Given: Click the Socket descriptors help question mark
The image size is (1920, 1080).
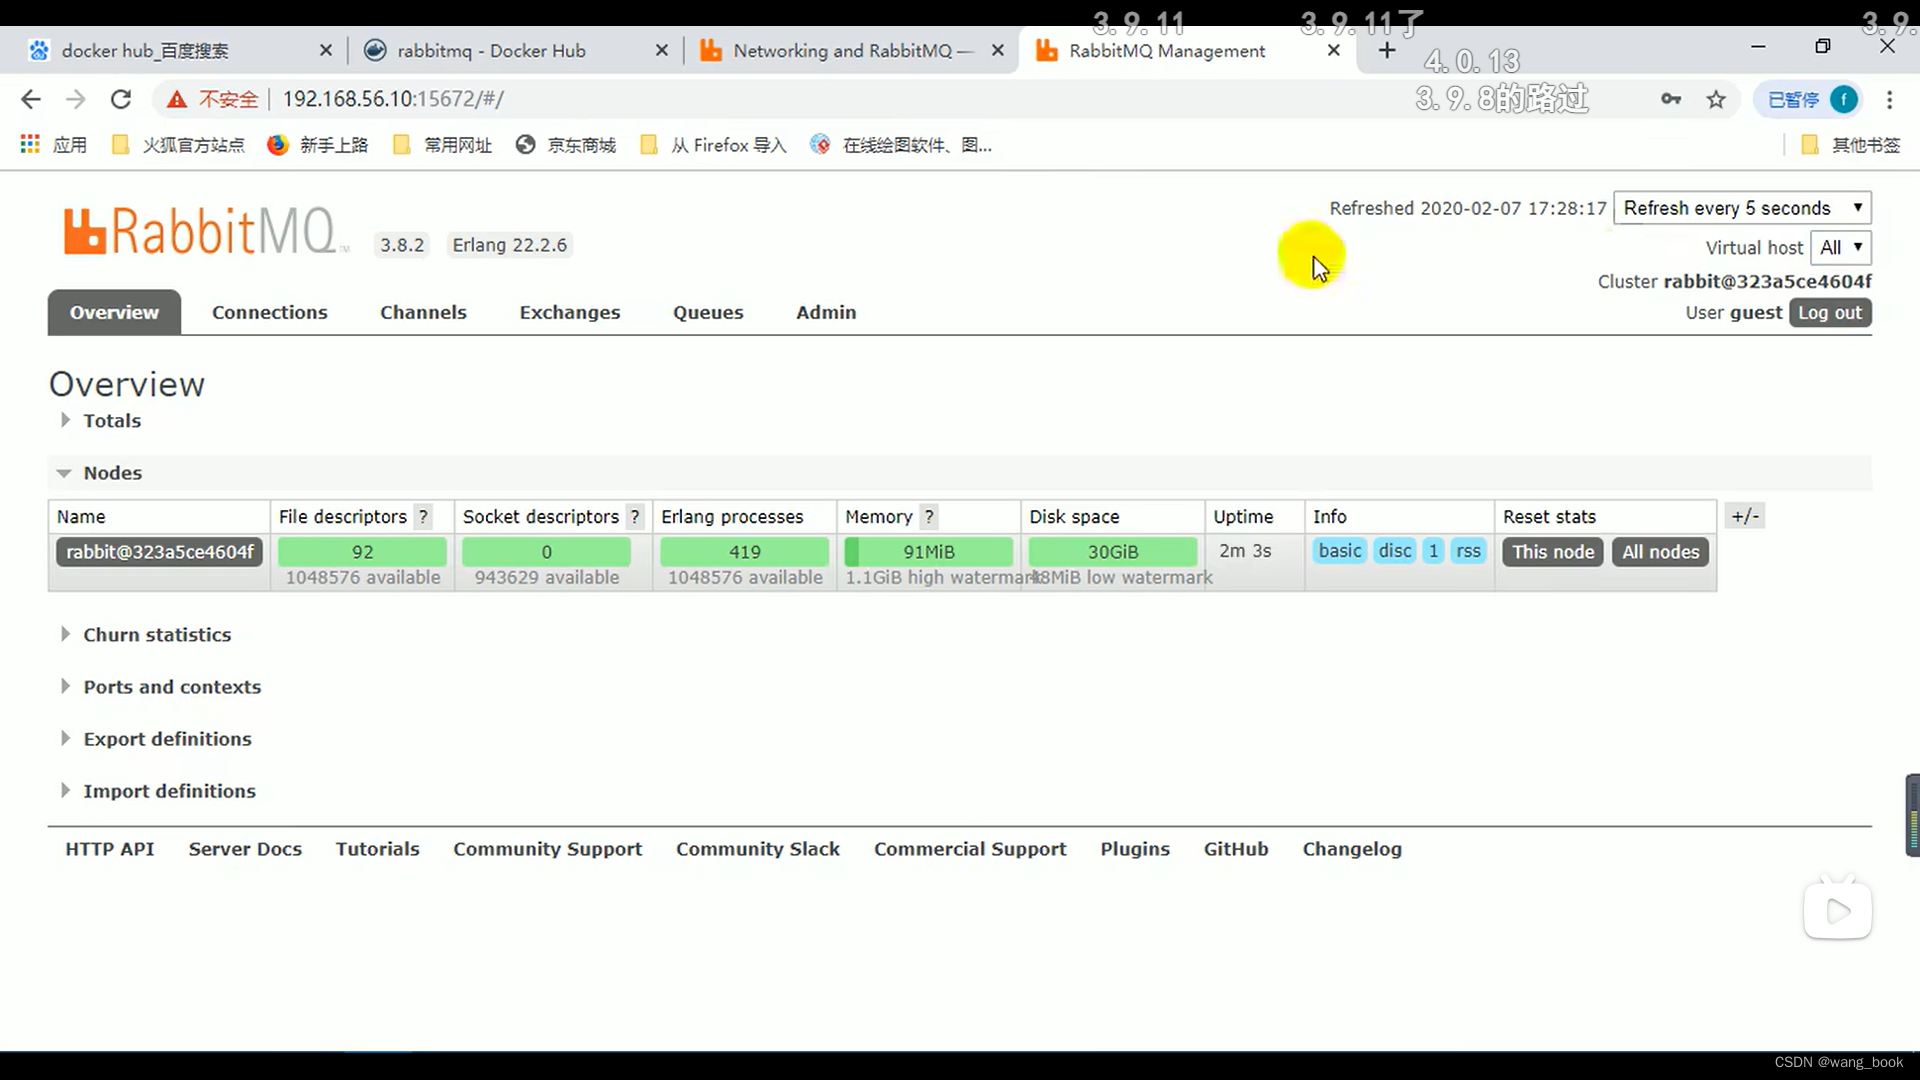Looking at the screenshot, I should (x=635, y=517).
